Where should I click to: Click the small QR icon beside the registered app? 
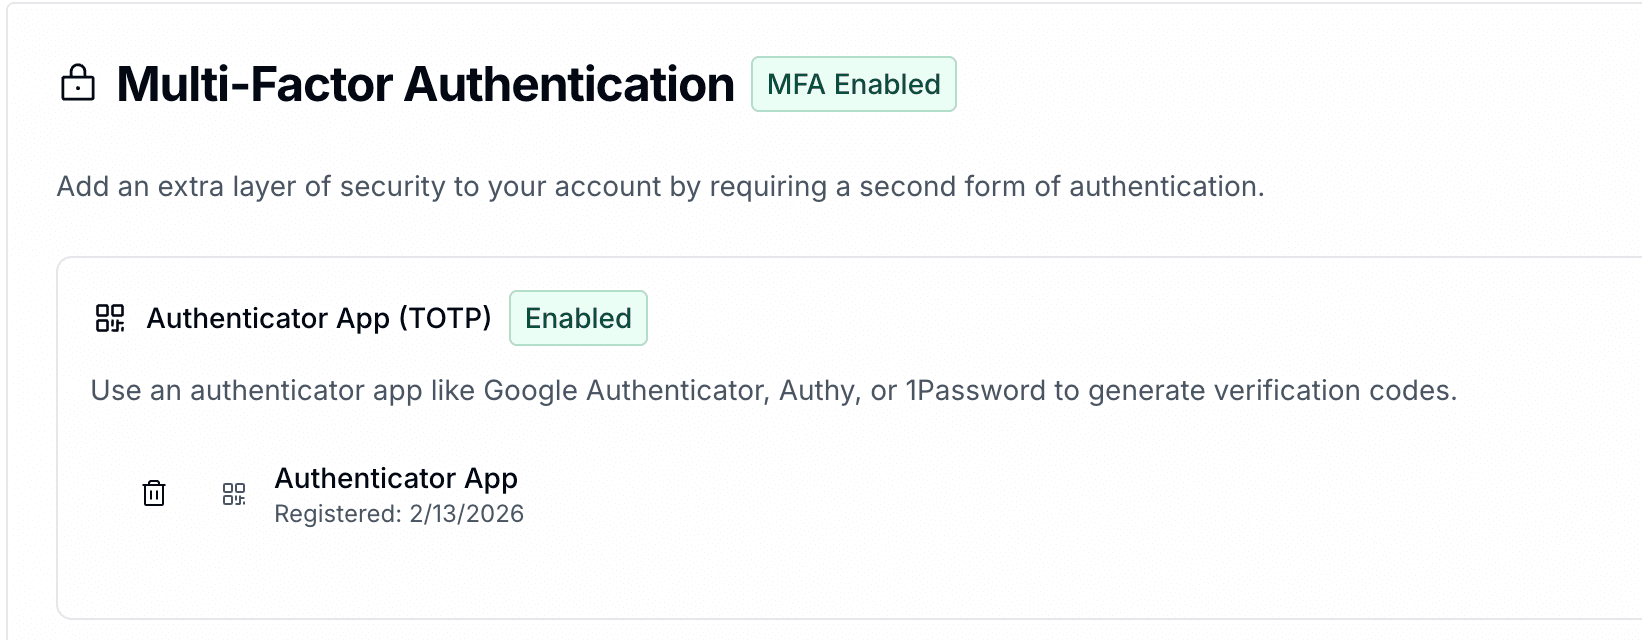point(234,494)
